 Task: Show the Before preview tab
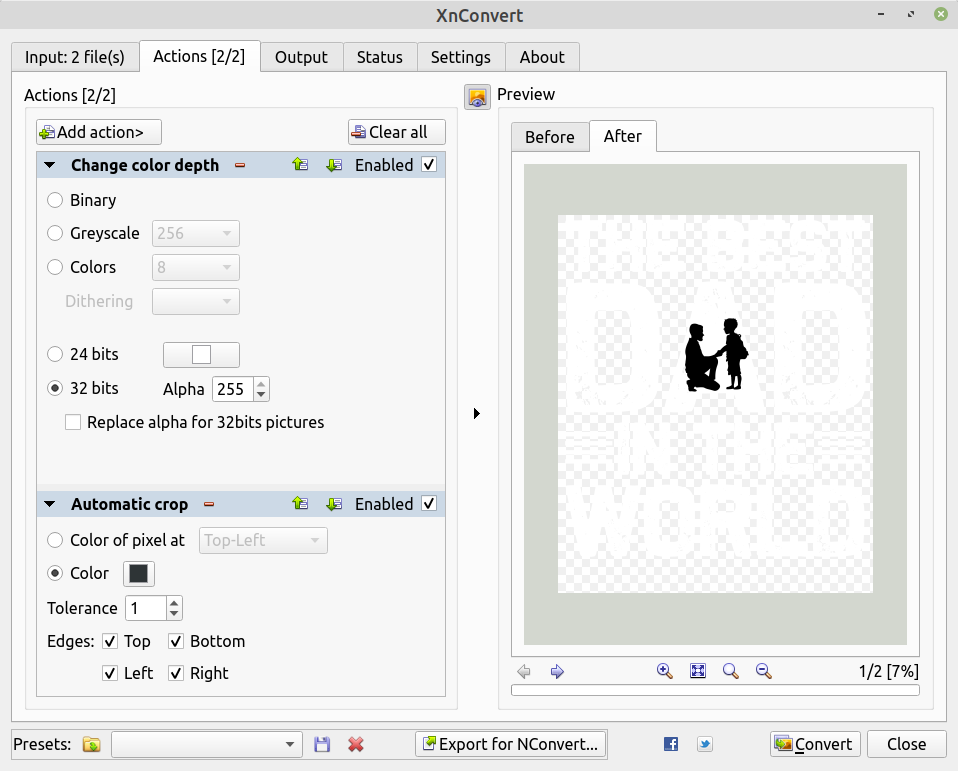(x=549, y=137)
